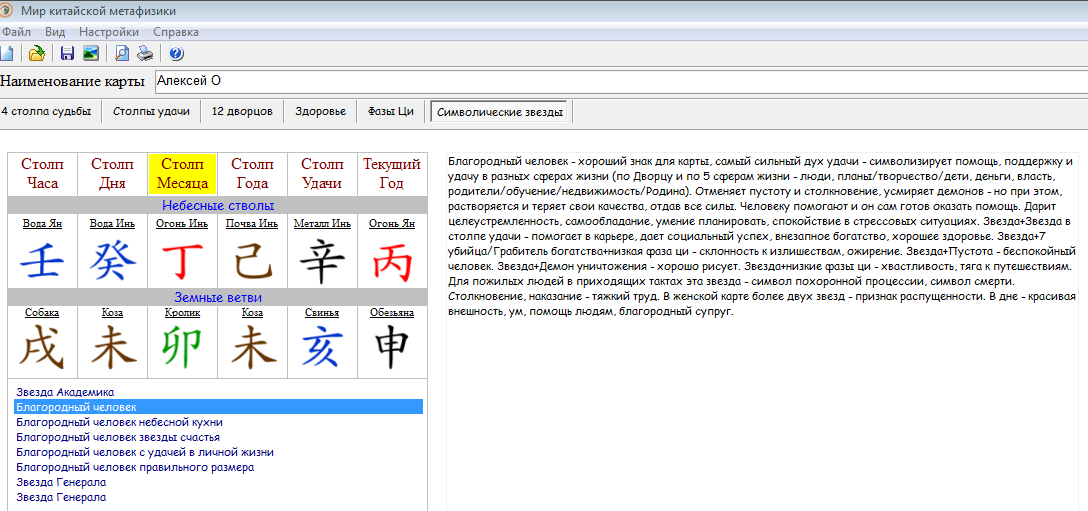Viewport: 1088px width, 511px height.
Task: Open print preview with magnifier icon
Action: click(121, 53)
